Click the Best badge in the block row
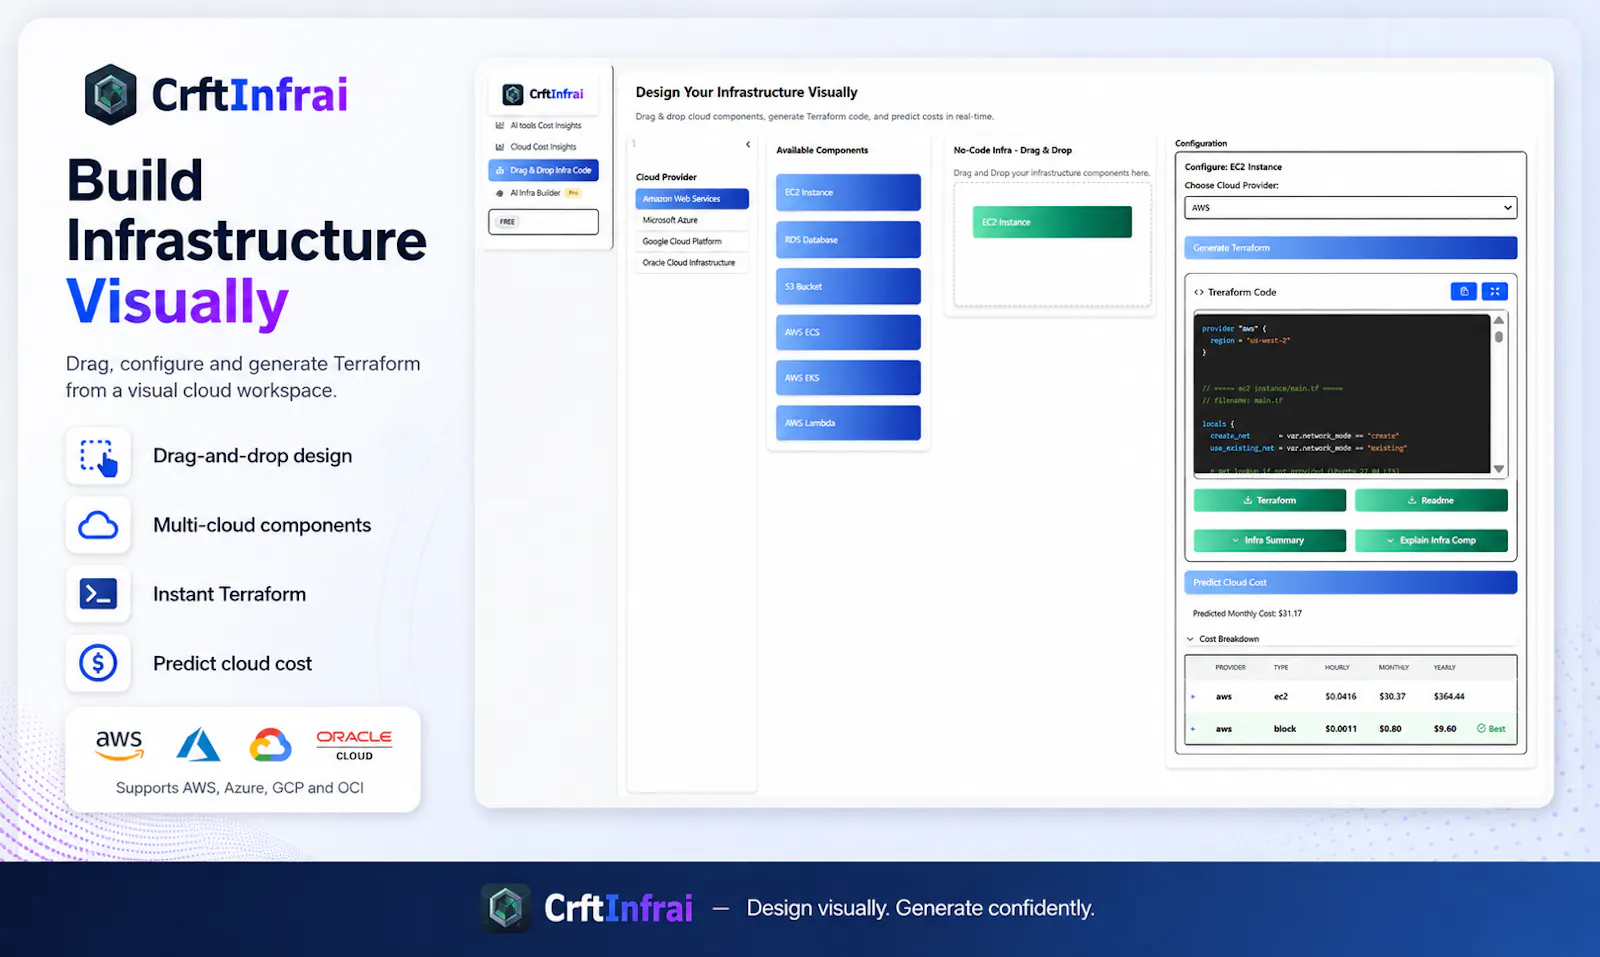The height and width of the screenshot is (957, 1600). pos(1491,729)
